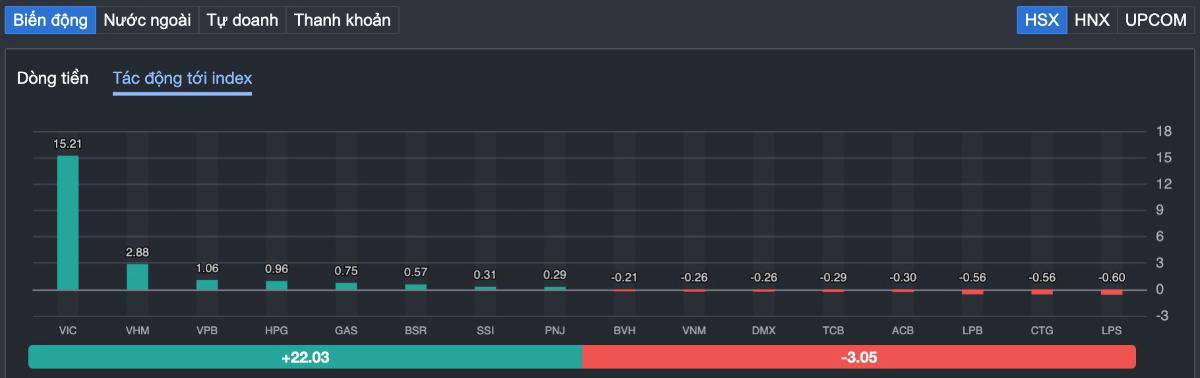
Task: Choose the UPCOM exchange
Action: pyautogui.click(x=1155, y=20)
